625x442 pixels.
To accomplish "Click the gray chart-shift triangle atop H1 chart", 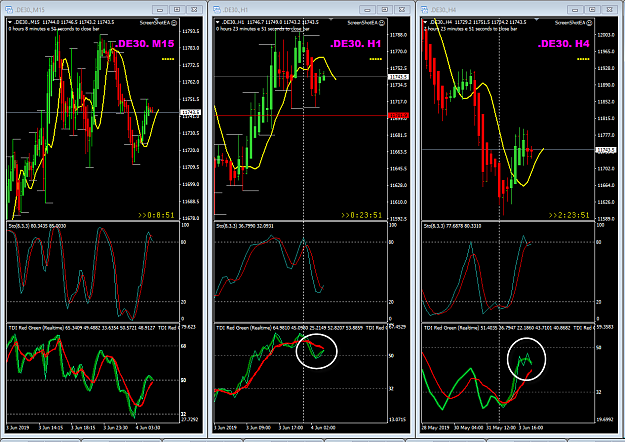I will [x=331, y=19].
